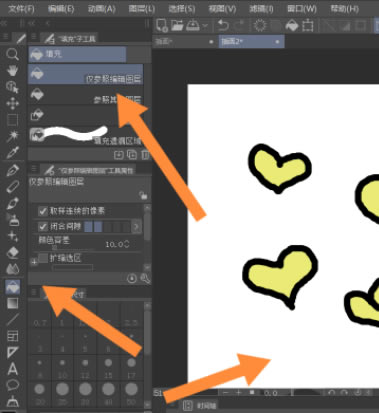Switch to the 插画2 canvas tab
Image resolution: width=379 pixels, height=413 pixels.
[251, 42]
